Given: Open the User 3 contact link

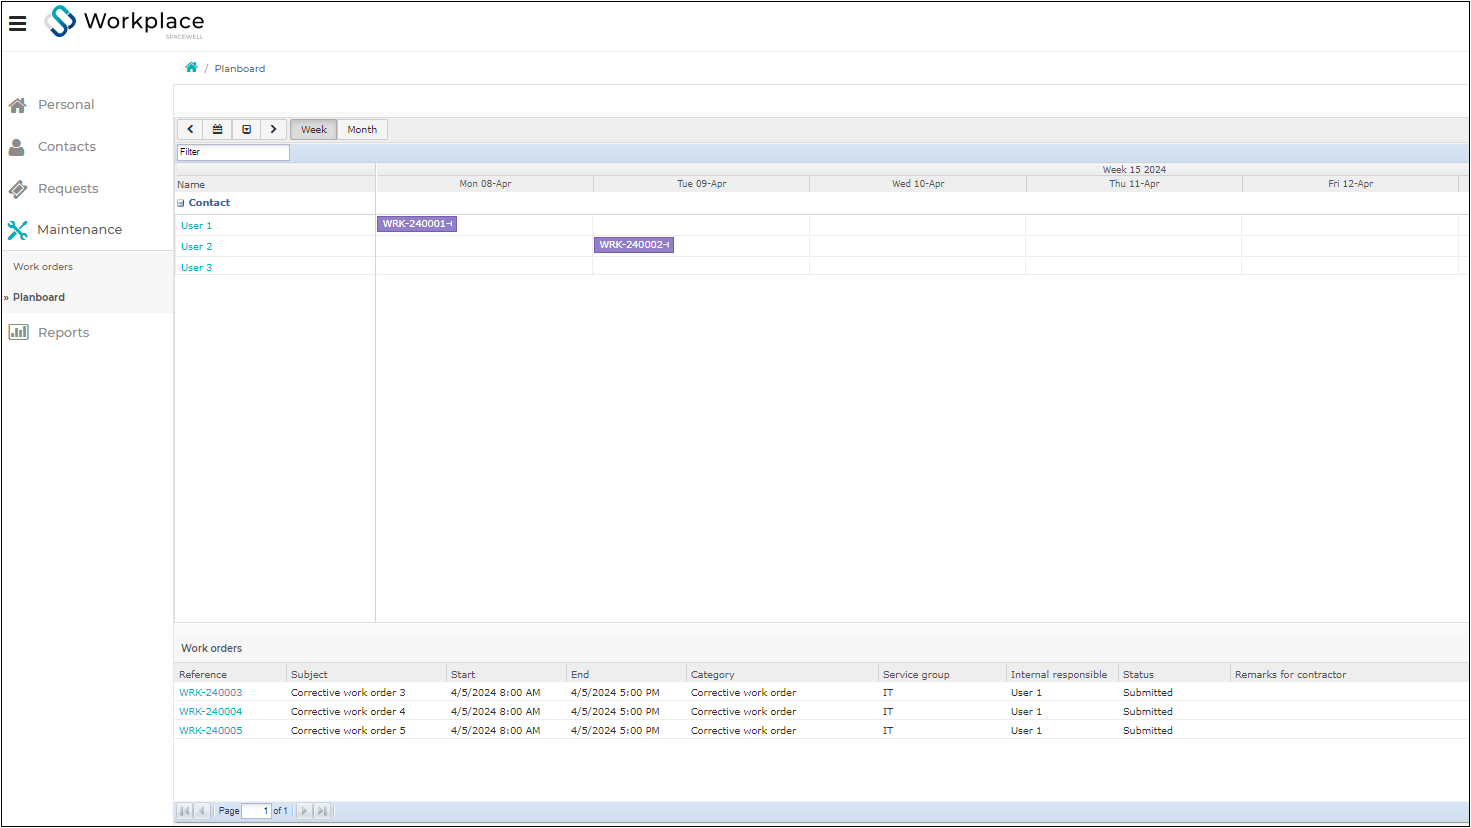Looking at the screenshot, I should (196, 268).
